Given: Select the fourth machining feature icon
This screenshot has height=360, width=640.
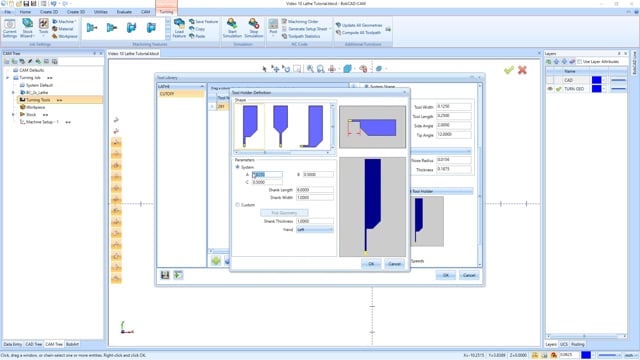Looking at the screenshot, I should coord(151,27).
